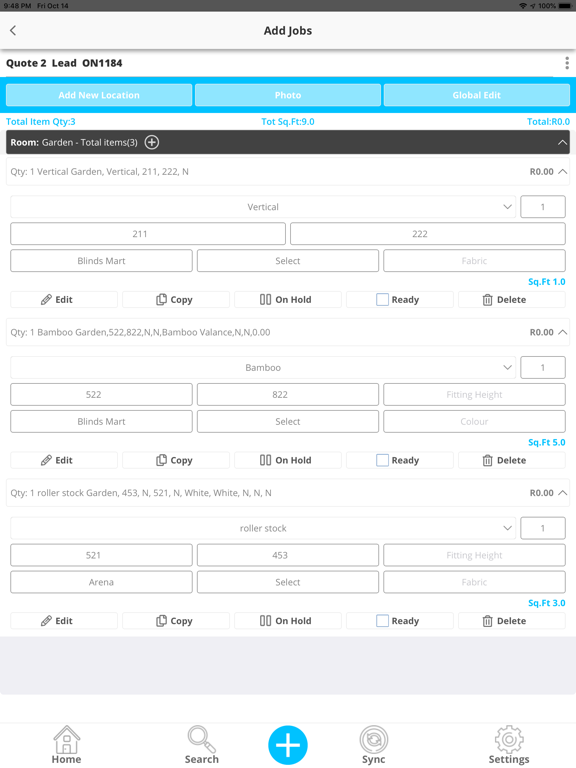The height and width of the screenshot is (768, 576).
Task: Click the Global Edit button
Action: pos(477,95)
